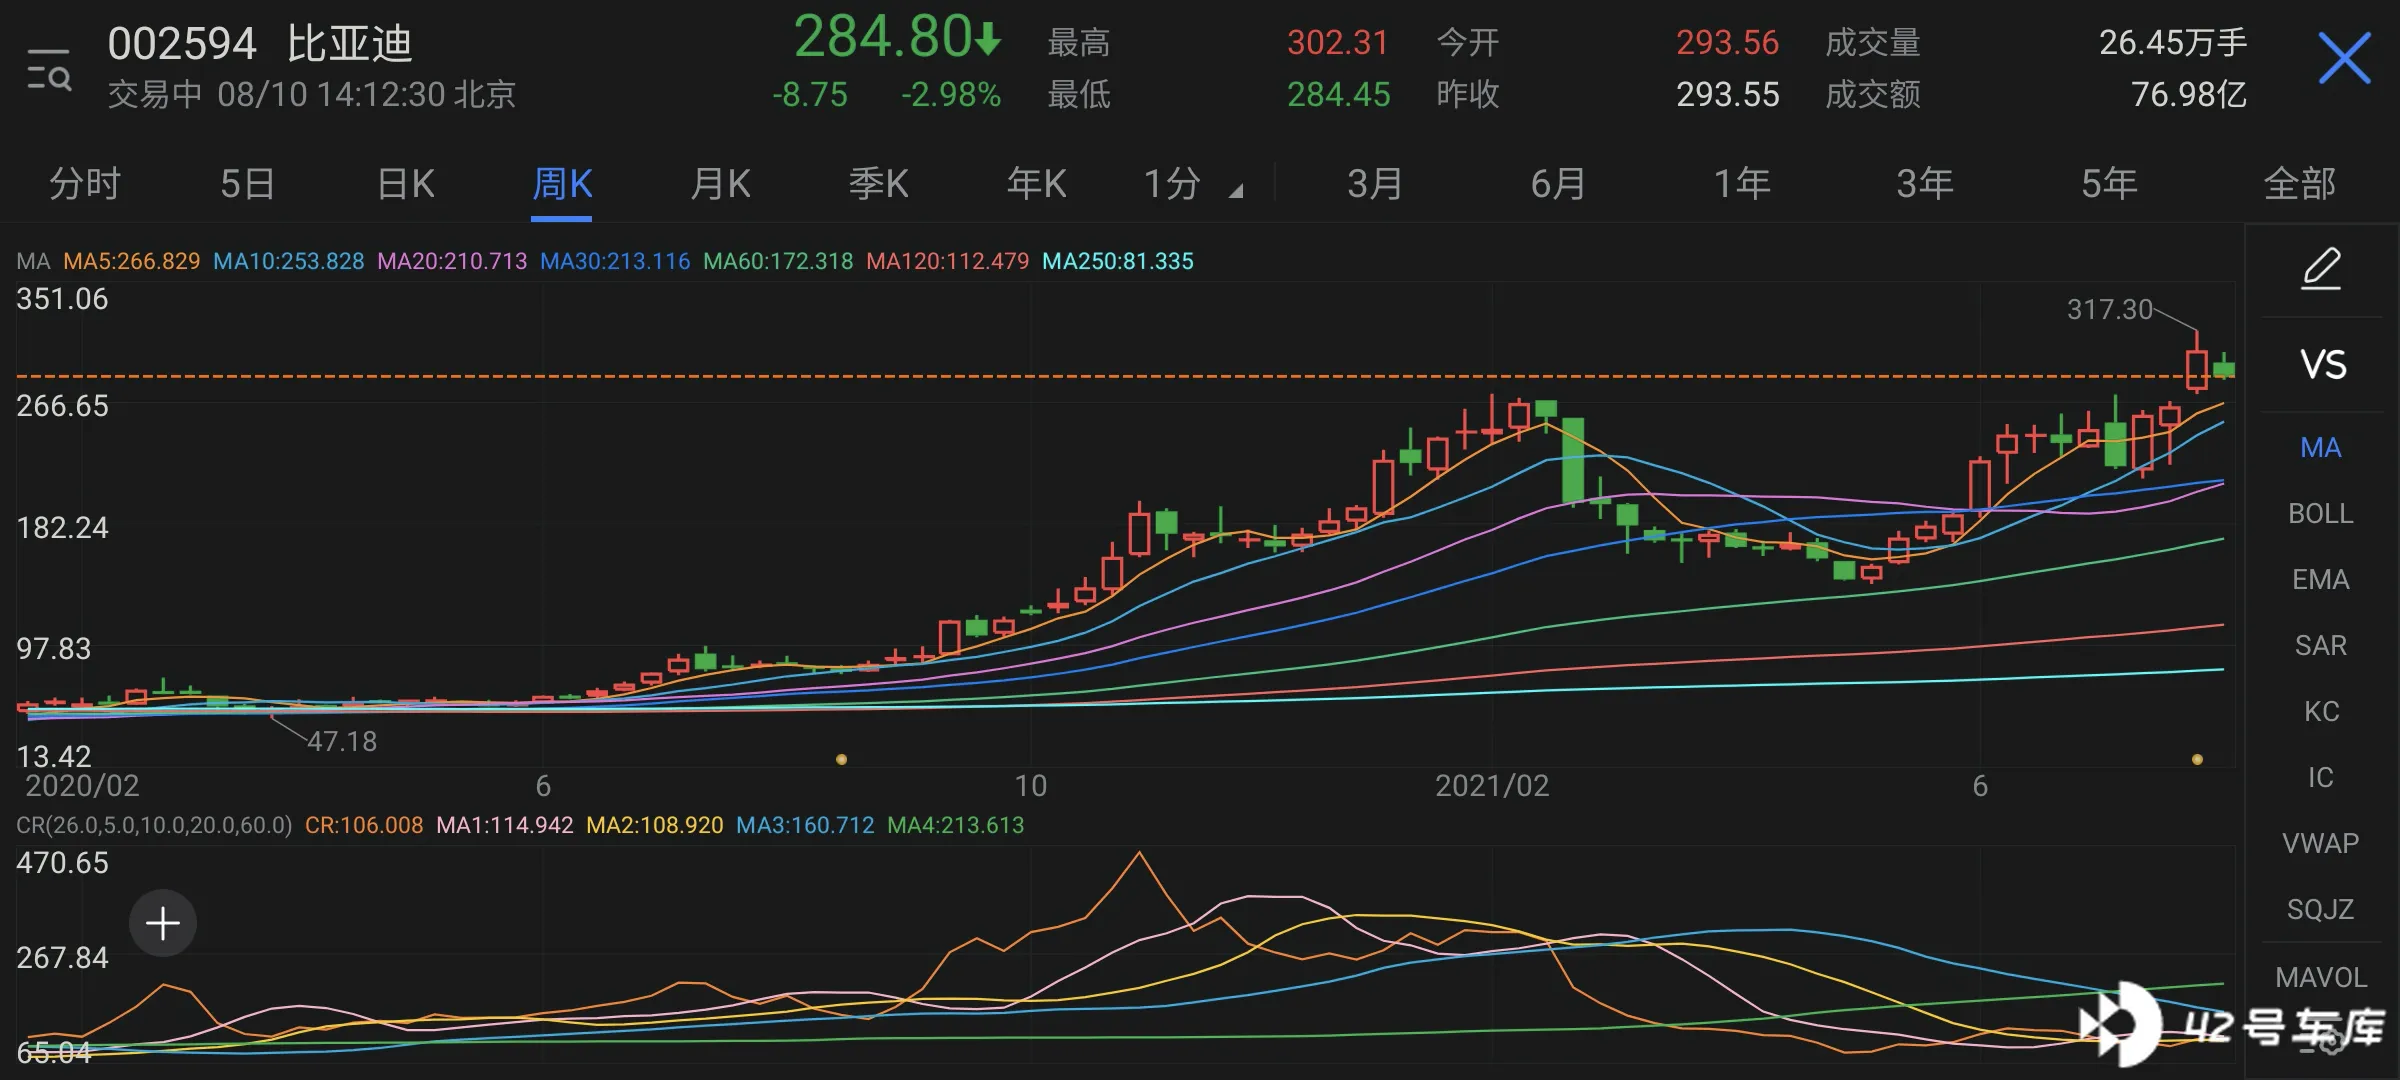Image resolution: width=2400 pixels, height=1080 pixels.
Task: Expand the 1分 minute interval dropdown
Action: pyautogui.click(x=1192, y=184)
